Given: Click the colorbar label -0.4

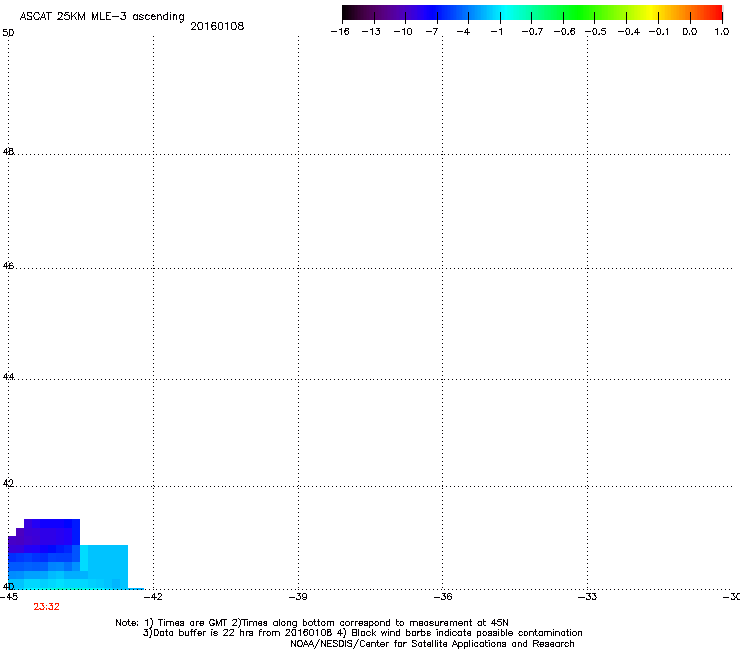Looking at the screenshot, I should pyautogui.click(x=629, y=32).
